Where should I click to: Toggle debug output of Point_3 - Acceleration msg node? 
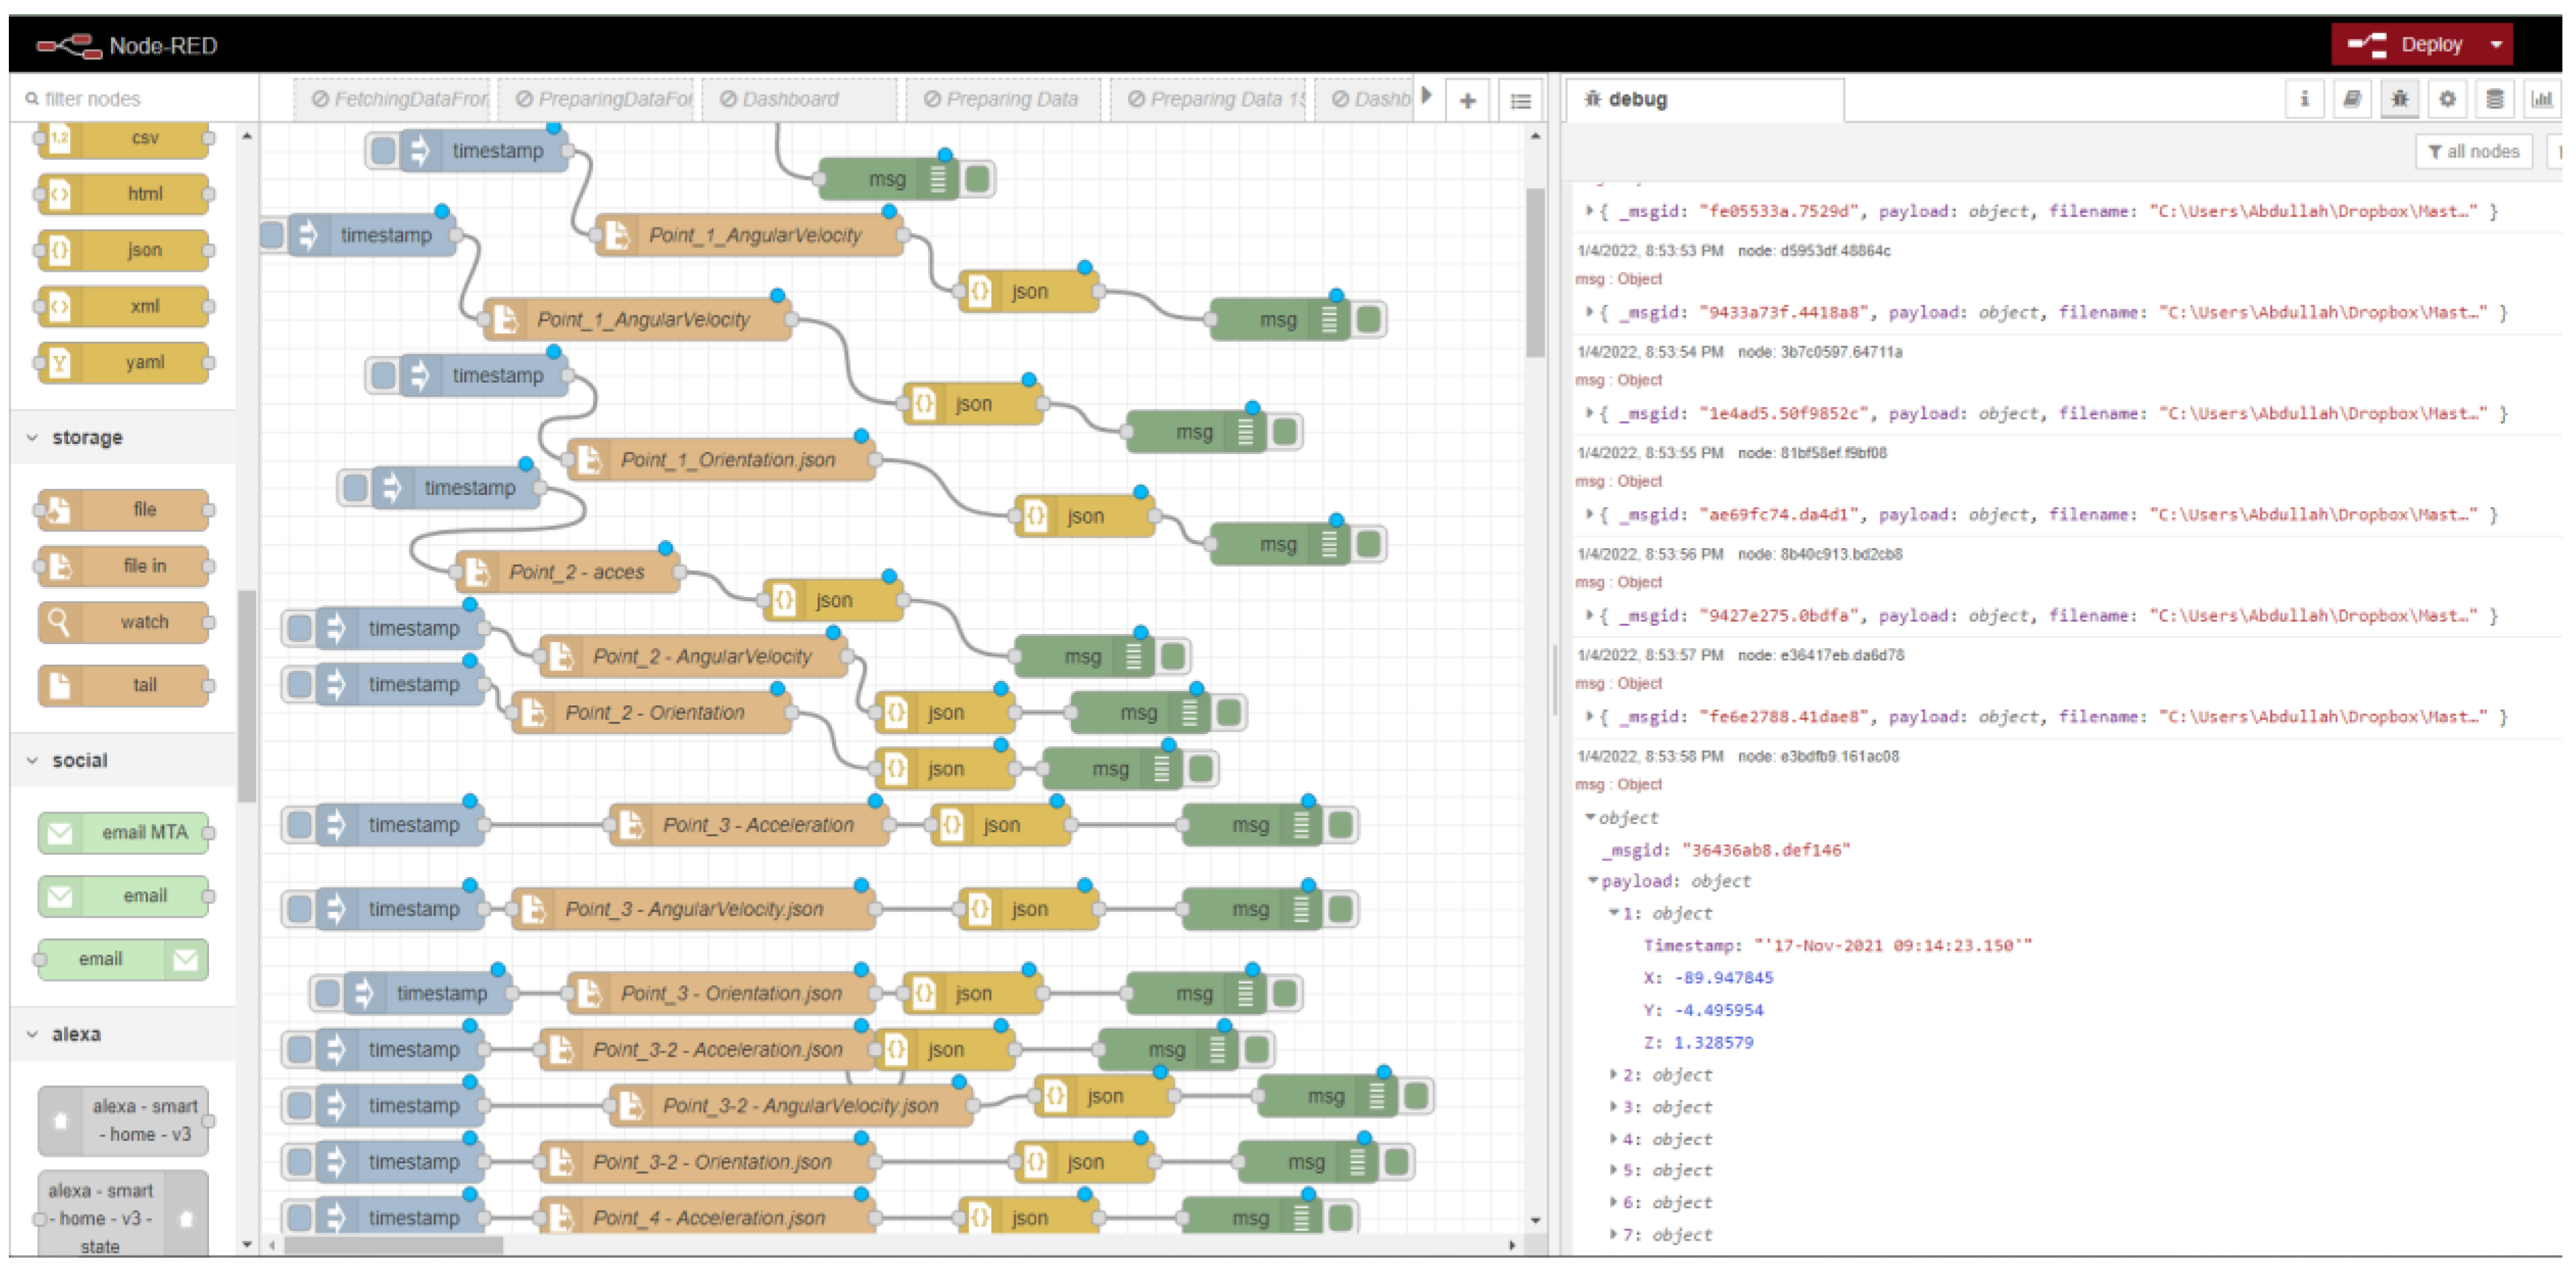click(1341, 825)
